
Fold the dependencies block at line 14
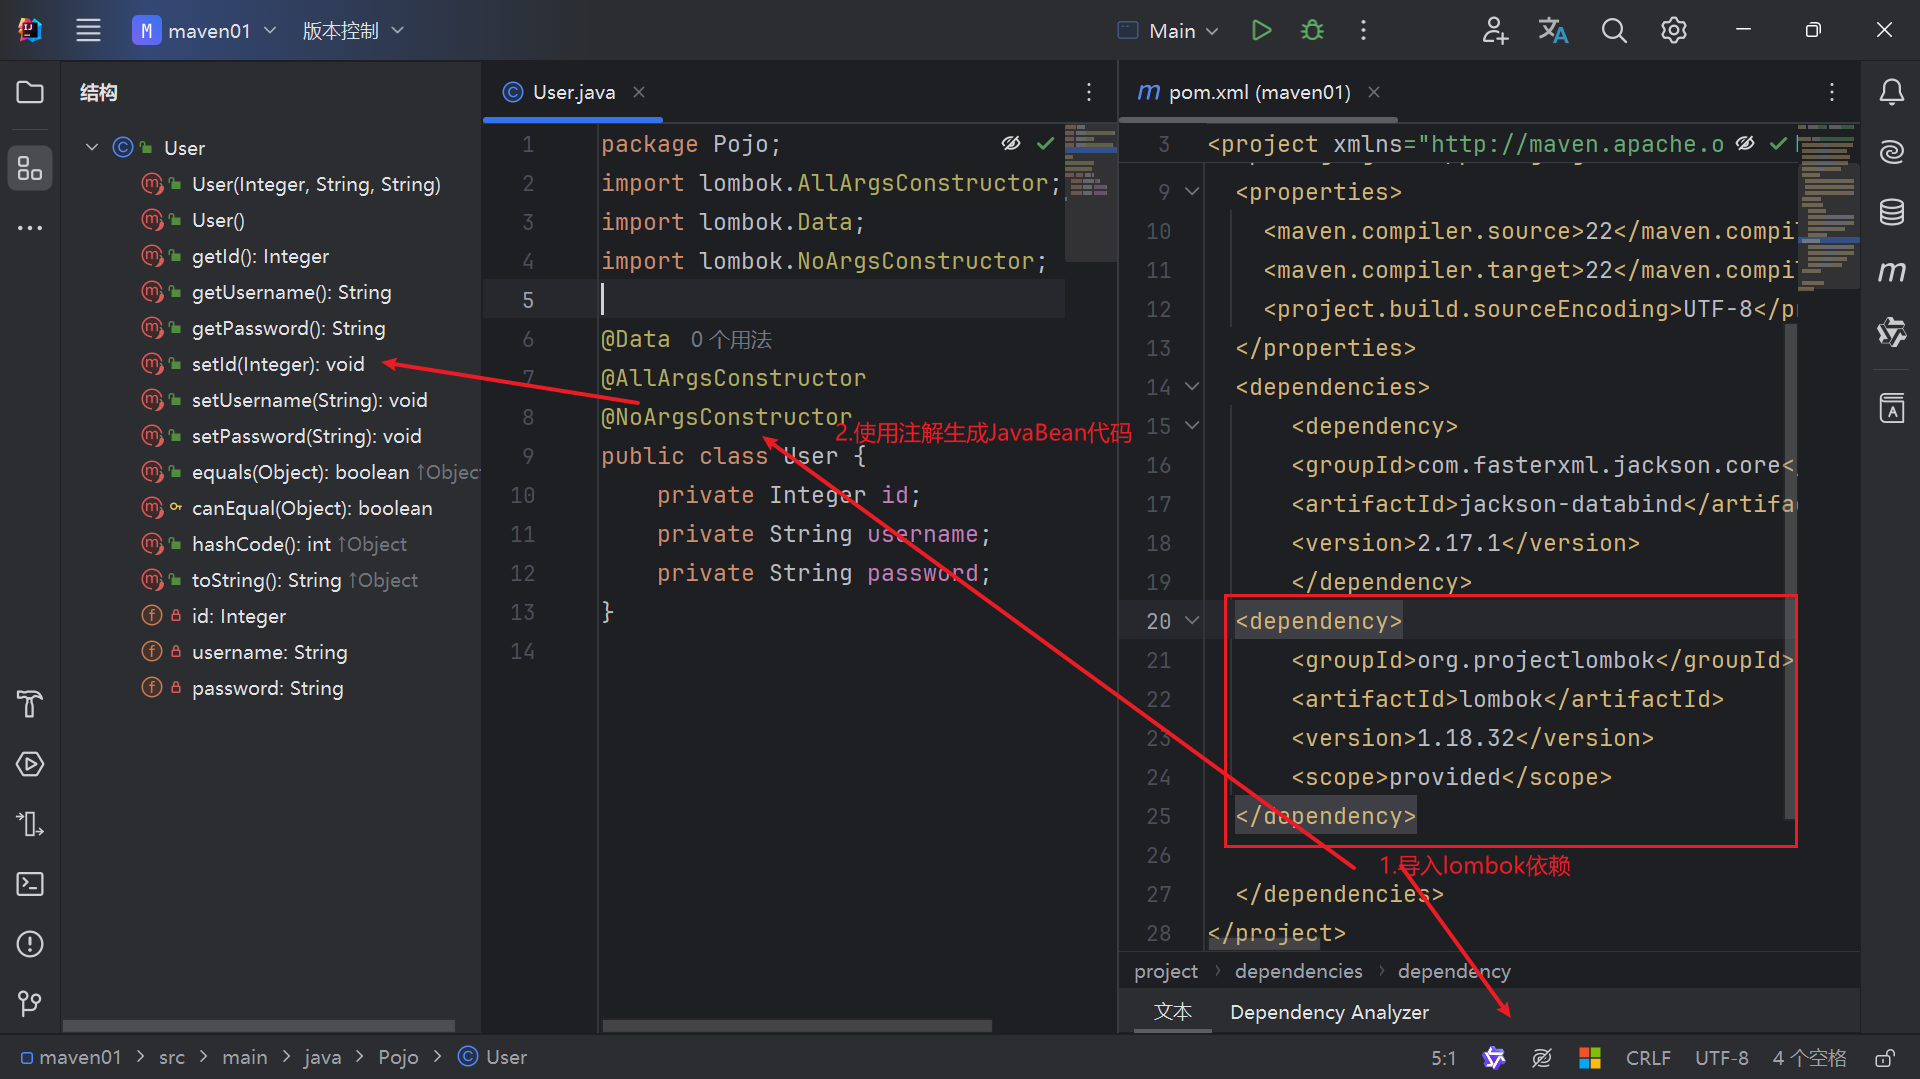point(1192,386)
